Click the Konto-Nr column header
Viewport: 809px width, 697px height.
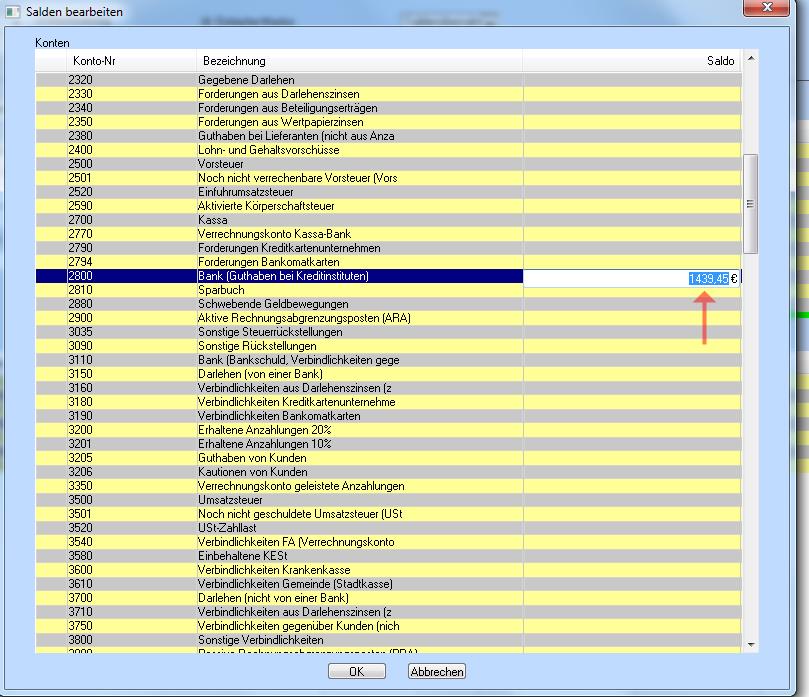pos(94,61)
